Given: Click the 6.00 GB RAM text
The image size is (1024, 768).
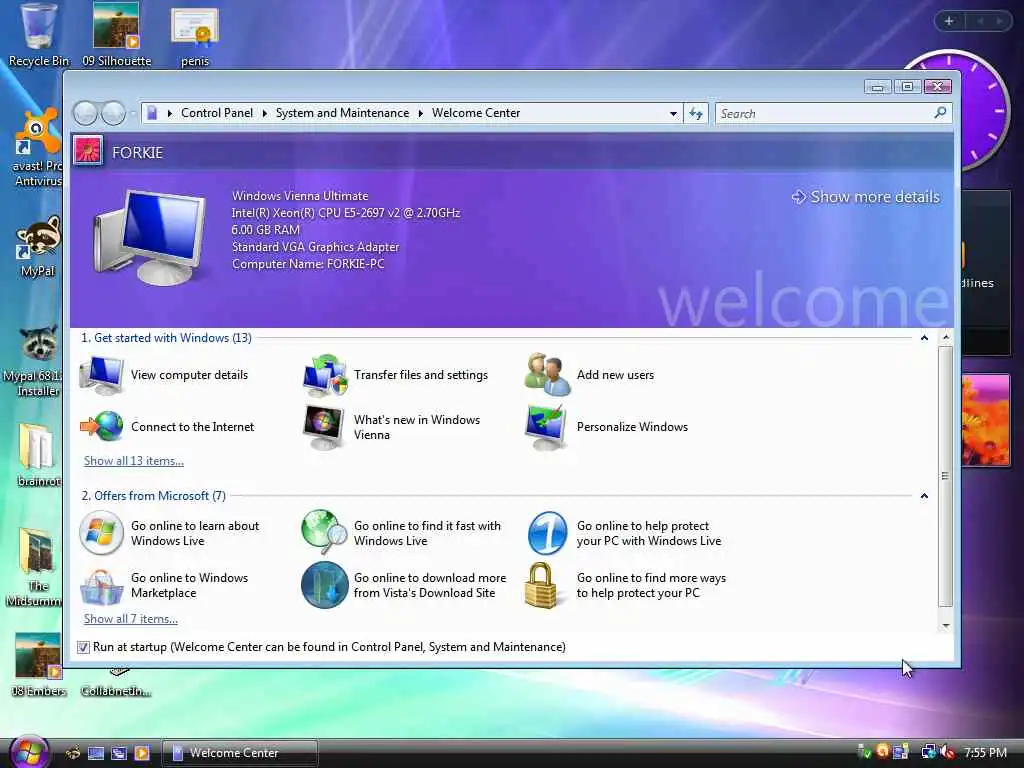Looking at the screenshot, I should click(x=266, y=230).
